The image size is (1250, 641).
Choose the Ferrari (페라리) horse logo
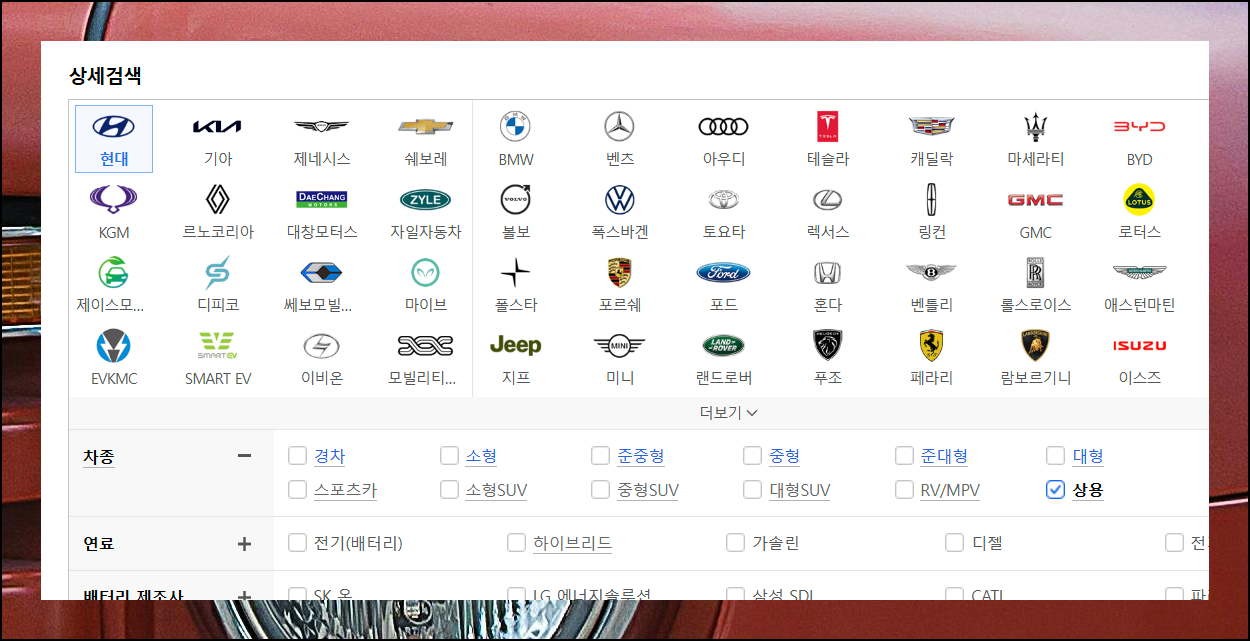(x=931, y=345)
